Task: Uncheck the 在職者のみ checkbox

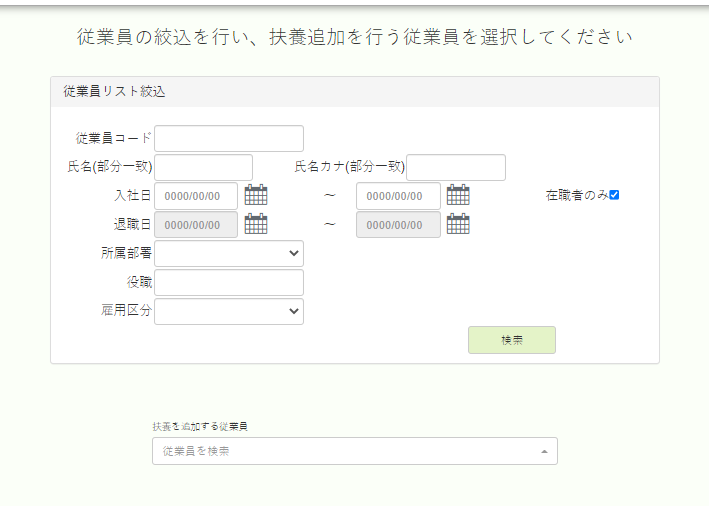Action: click(614, 195)
